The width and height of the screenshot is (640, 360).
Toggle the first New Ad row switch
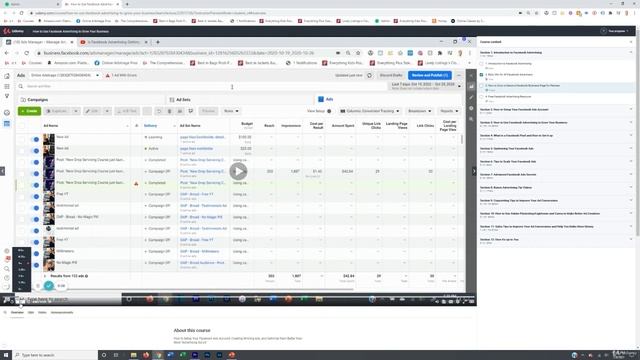pyautogui.click(x=35, y=140)
